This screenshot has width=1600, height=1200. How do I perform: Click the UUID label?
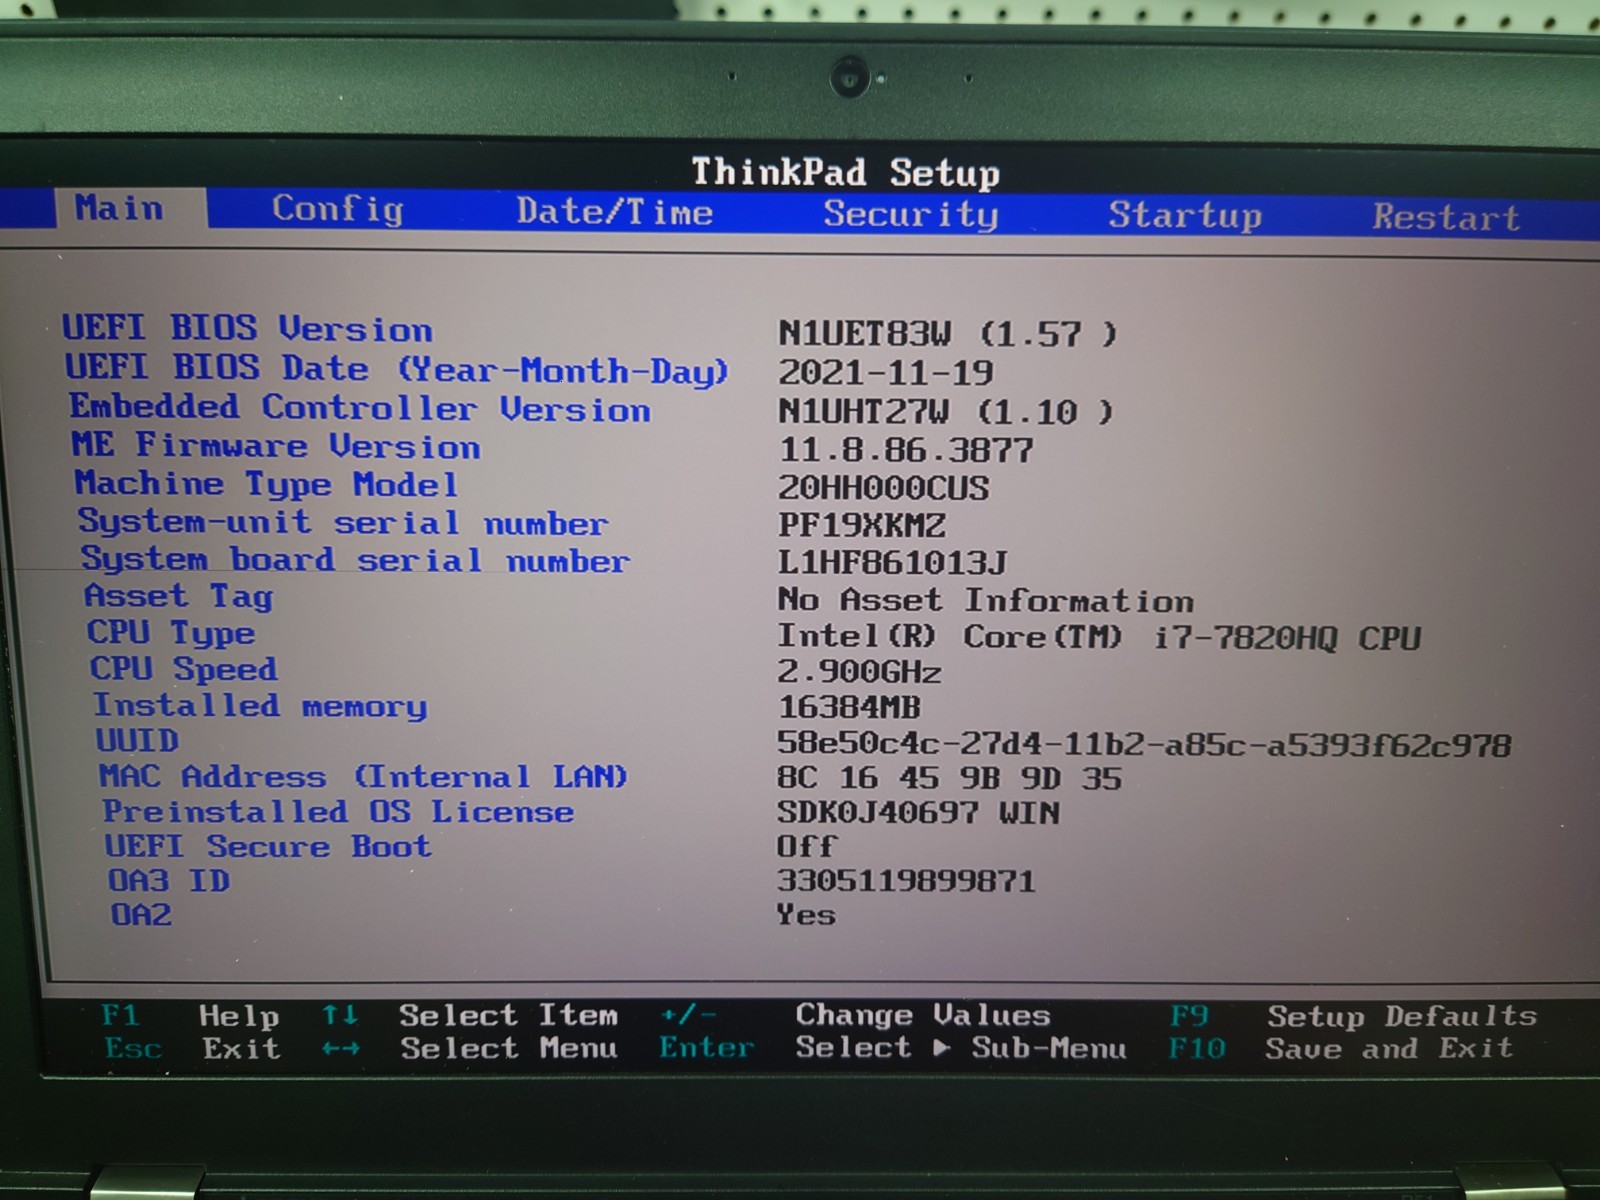click(x=137, y=740)
